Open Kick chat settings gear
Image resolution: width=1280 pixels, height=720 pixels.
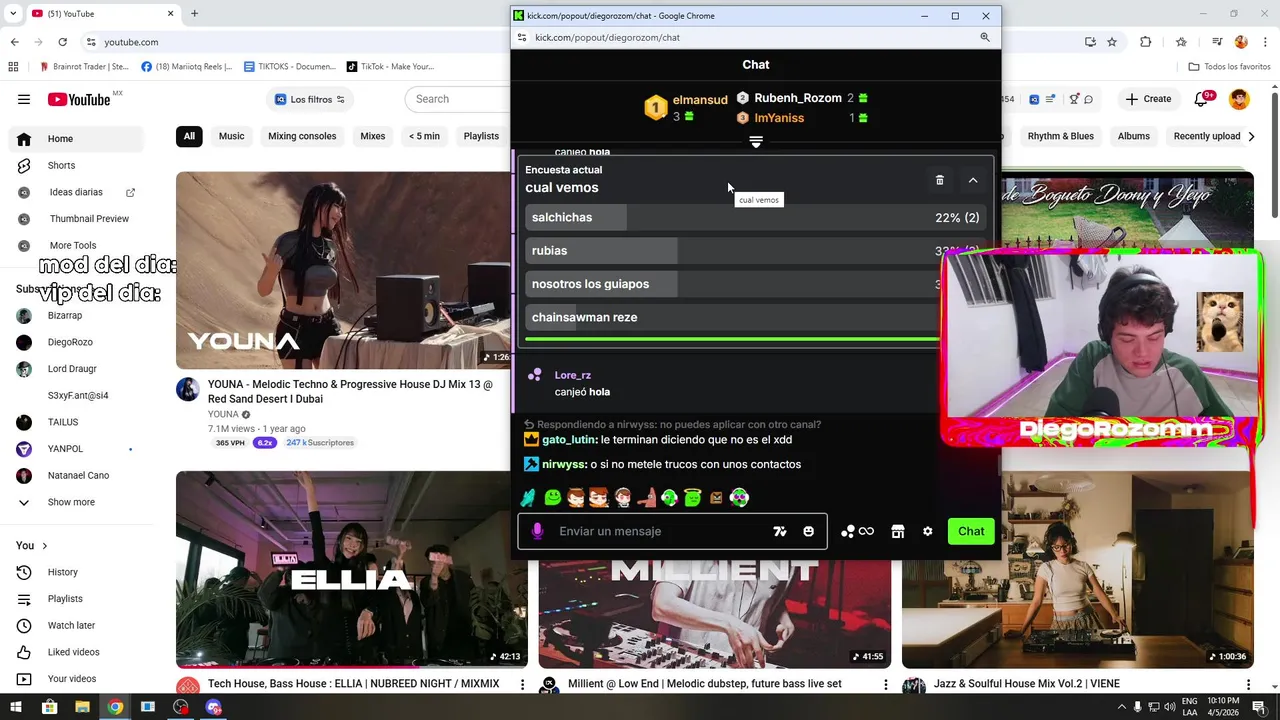[927, 531]
